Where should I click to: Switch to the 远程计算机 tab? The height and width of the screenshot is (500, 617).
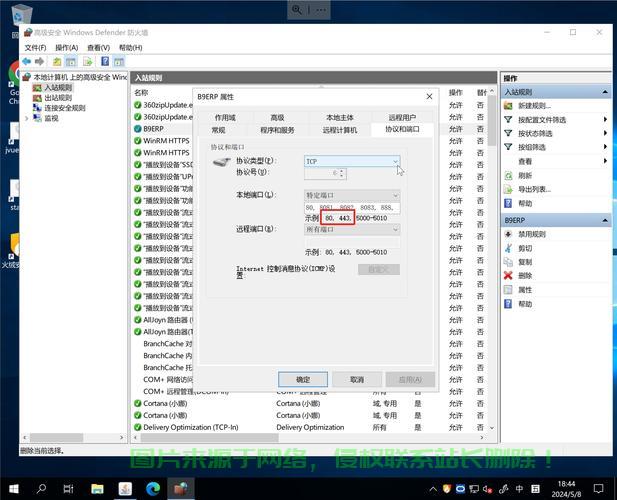(x=340, y=130)
